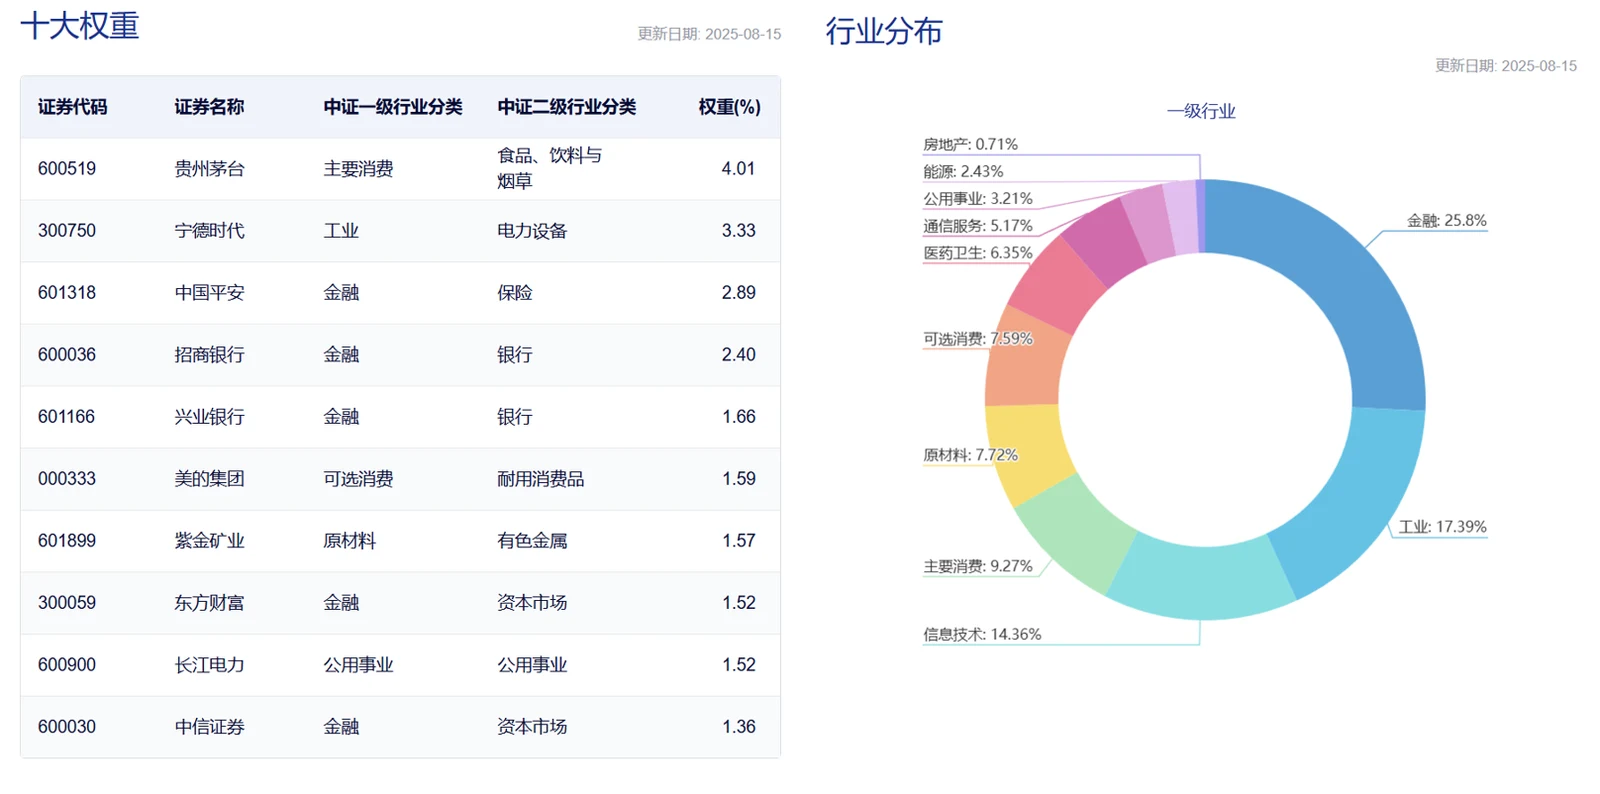Viewport: 1600px width, 794px height.
Task: Click the 招商银行 security name
Action: coord(209,355)
